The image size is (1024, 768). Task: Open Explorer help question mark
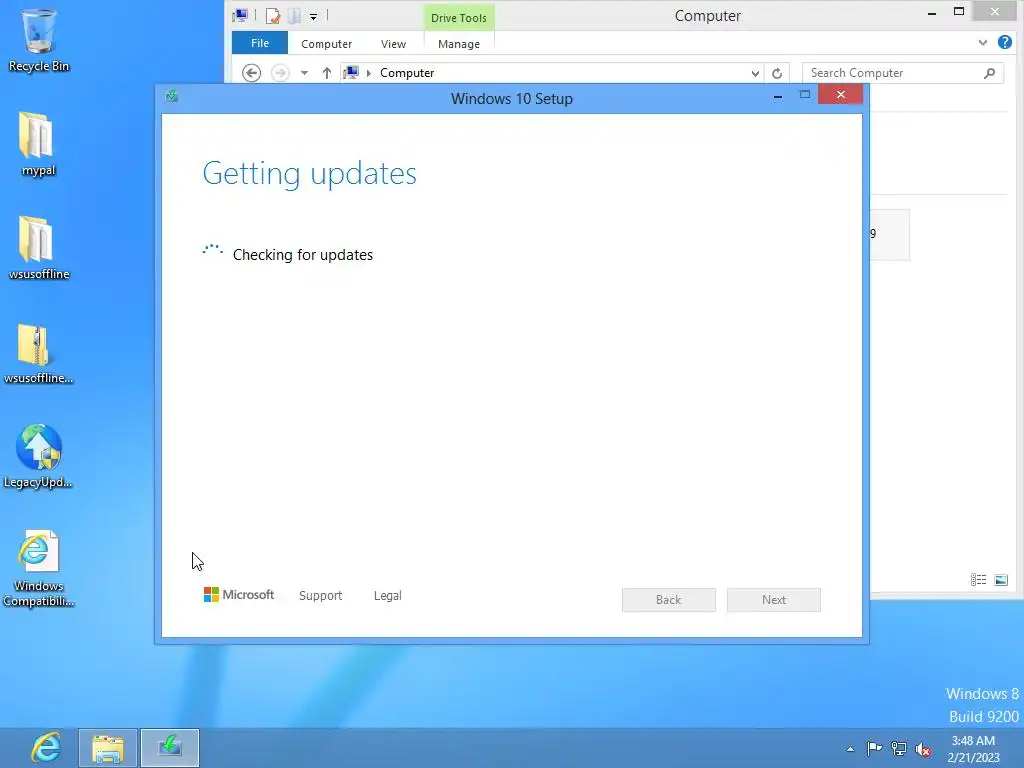(x=1004, y=42)
